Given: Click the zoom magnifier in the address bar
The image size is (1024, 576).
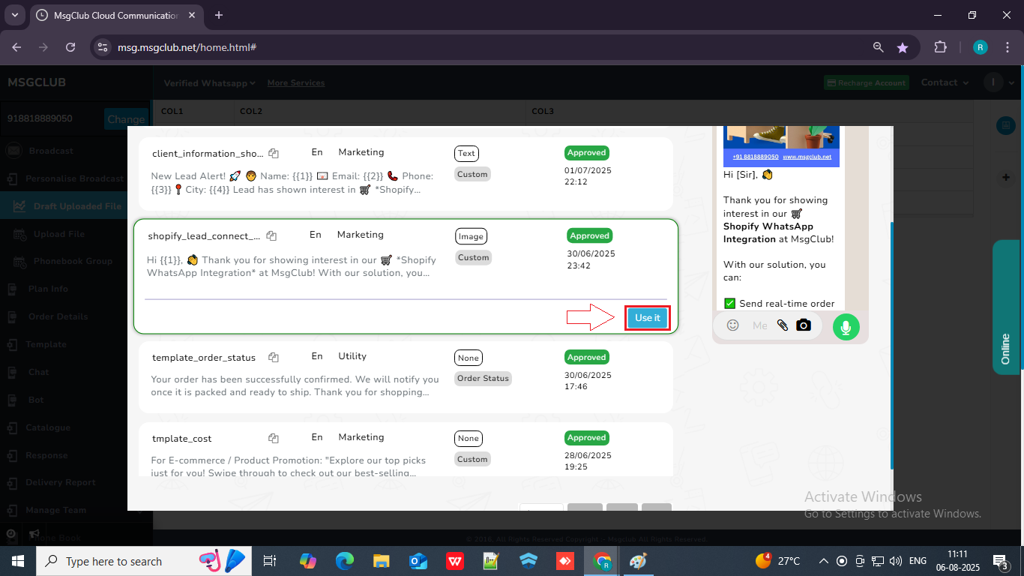Looking at the screenshot, I should pos(878,47).
